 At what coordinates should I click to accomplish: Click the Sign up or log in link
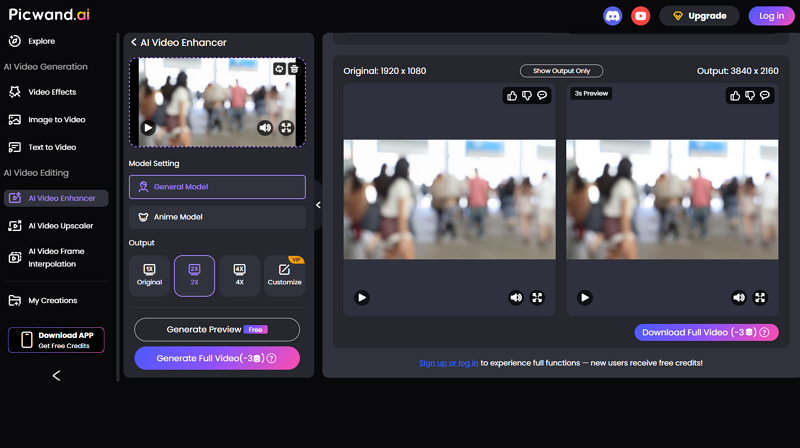[x=448, y=362]
